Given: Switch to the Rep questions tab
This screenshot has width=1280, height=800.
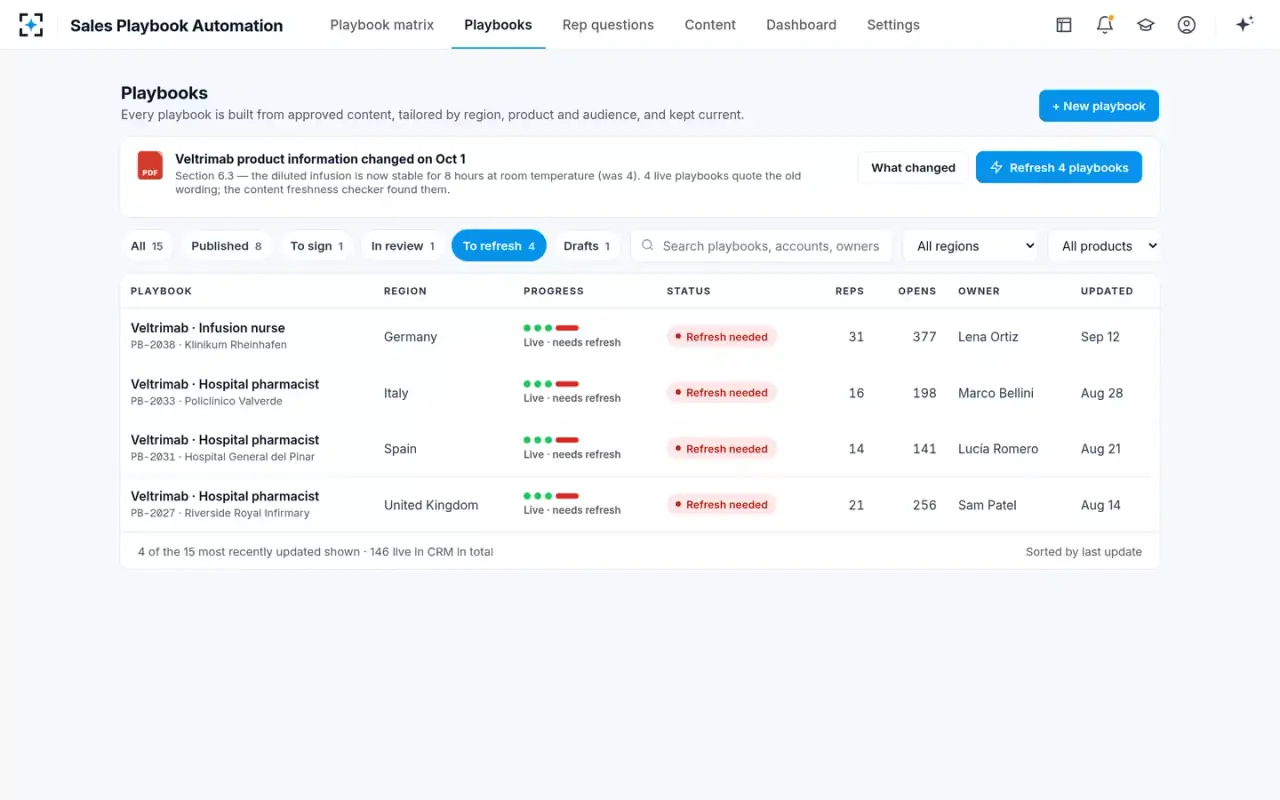Looking at the screenshot, I should (608, 25).
